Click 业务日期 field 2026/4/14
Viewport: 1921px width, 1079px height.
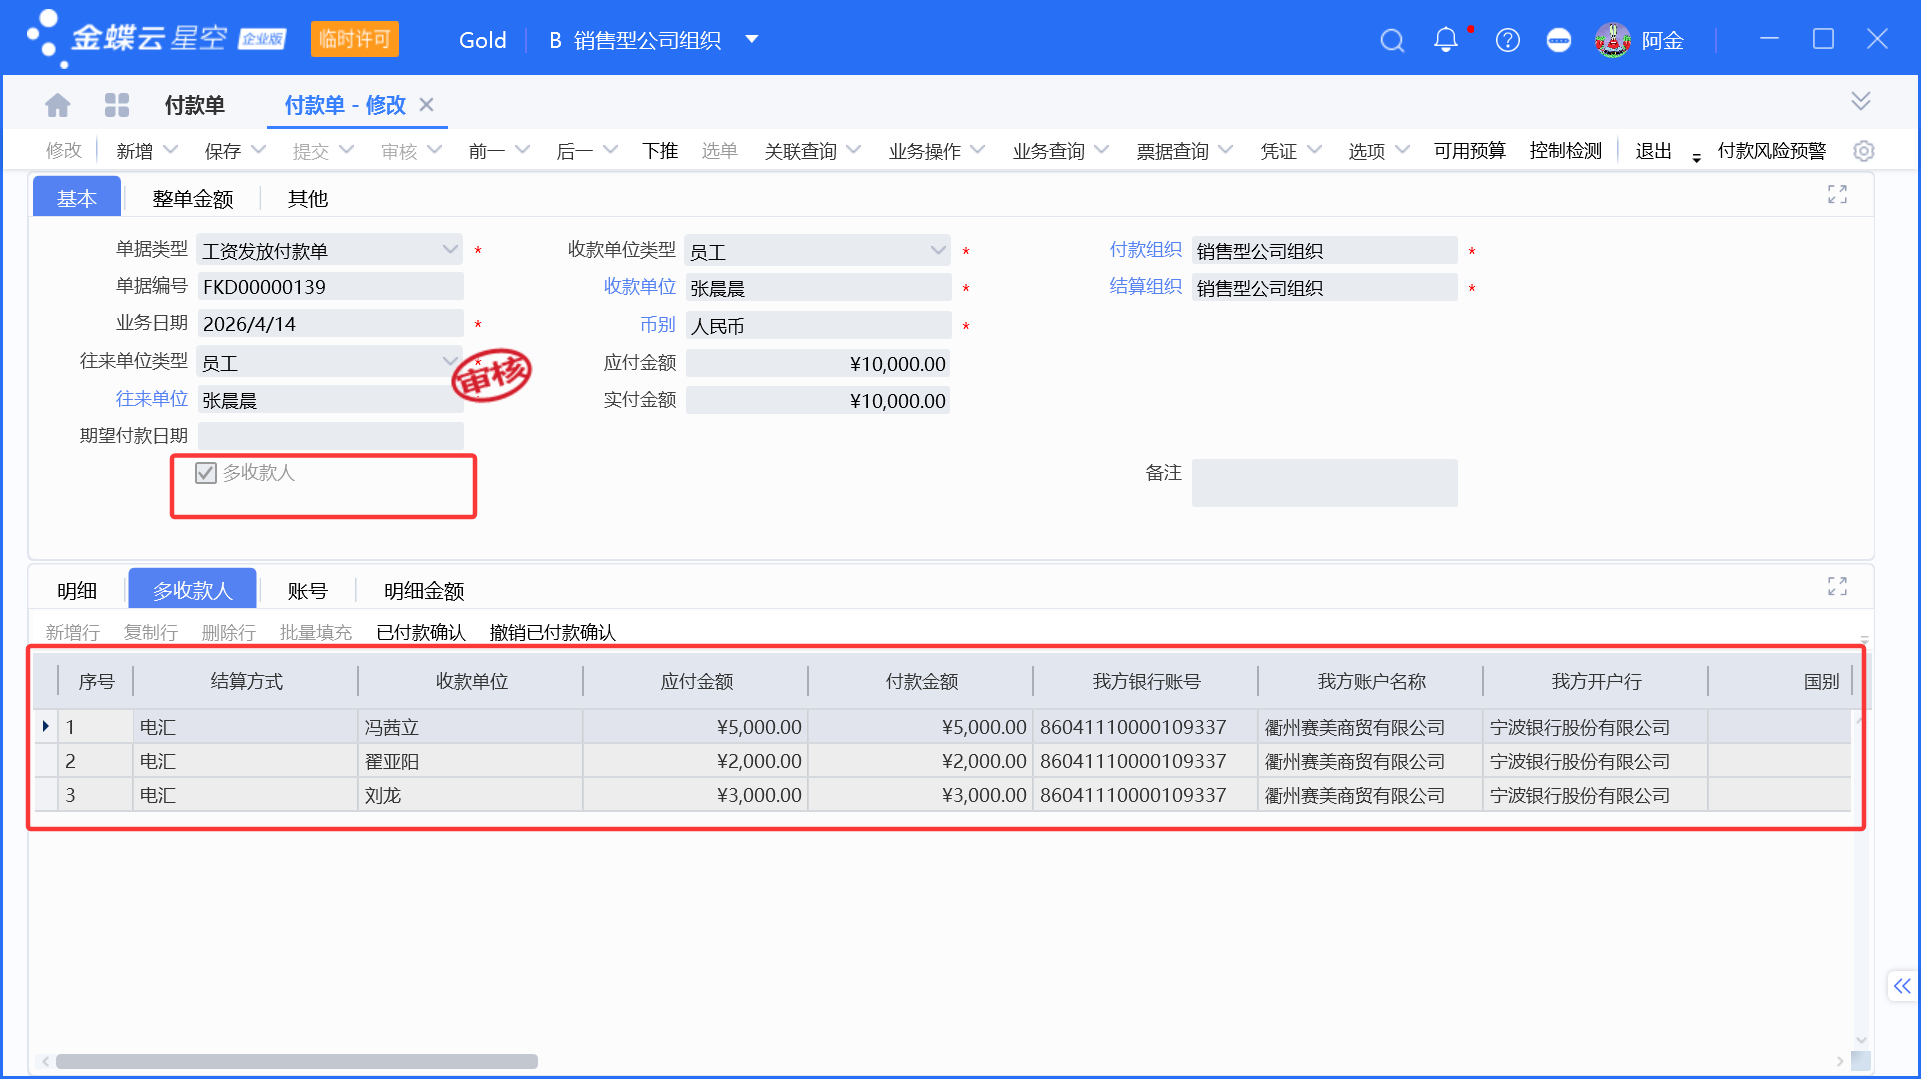[x=330, y=324]
